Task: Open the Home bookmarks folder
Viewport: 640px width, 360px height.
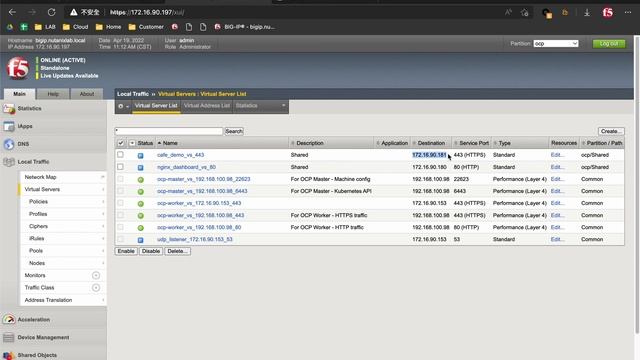Action: point(108,27)
